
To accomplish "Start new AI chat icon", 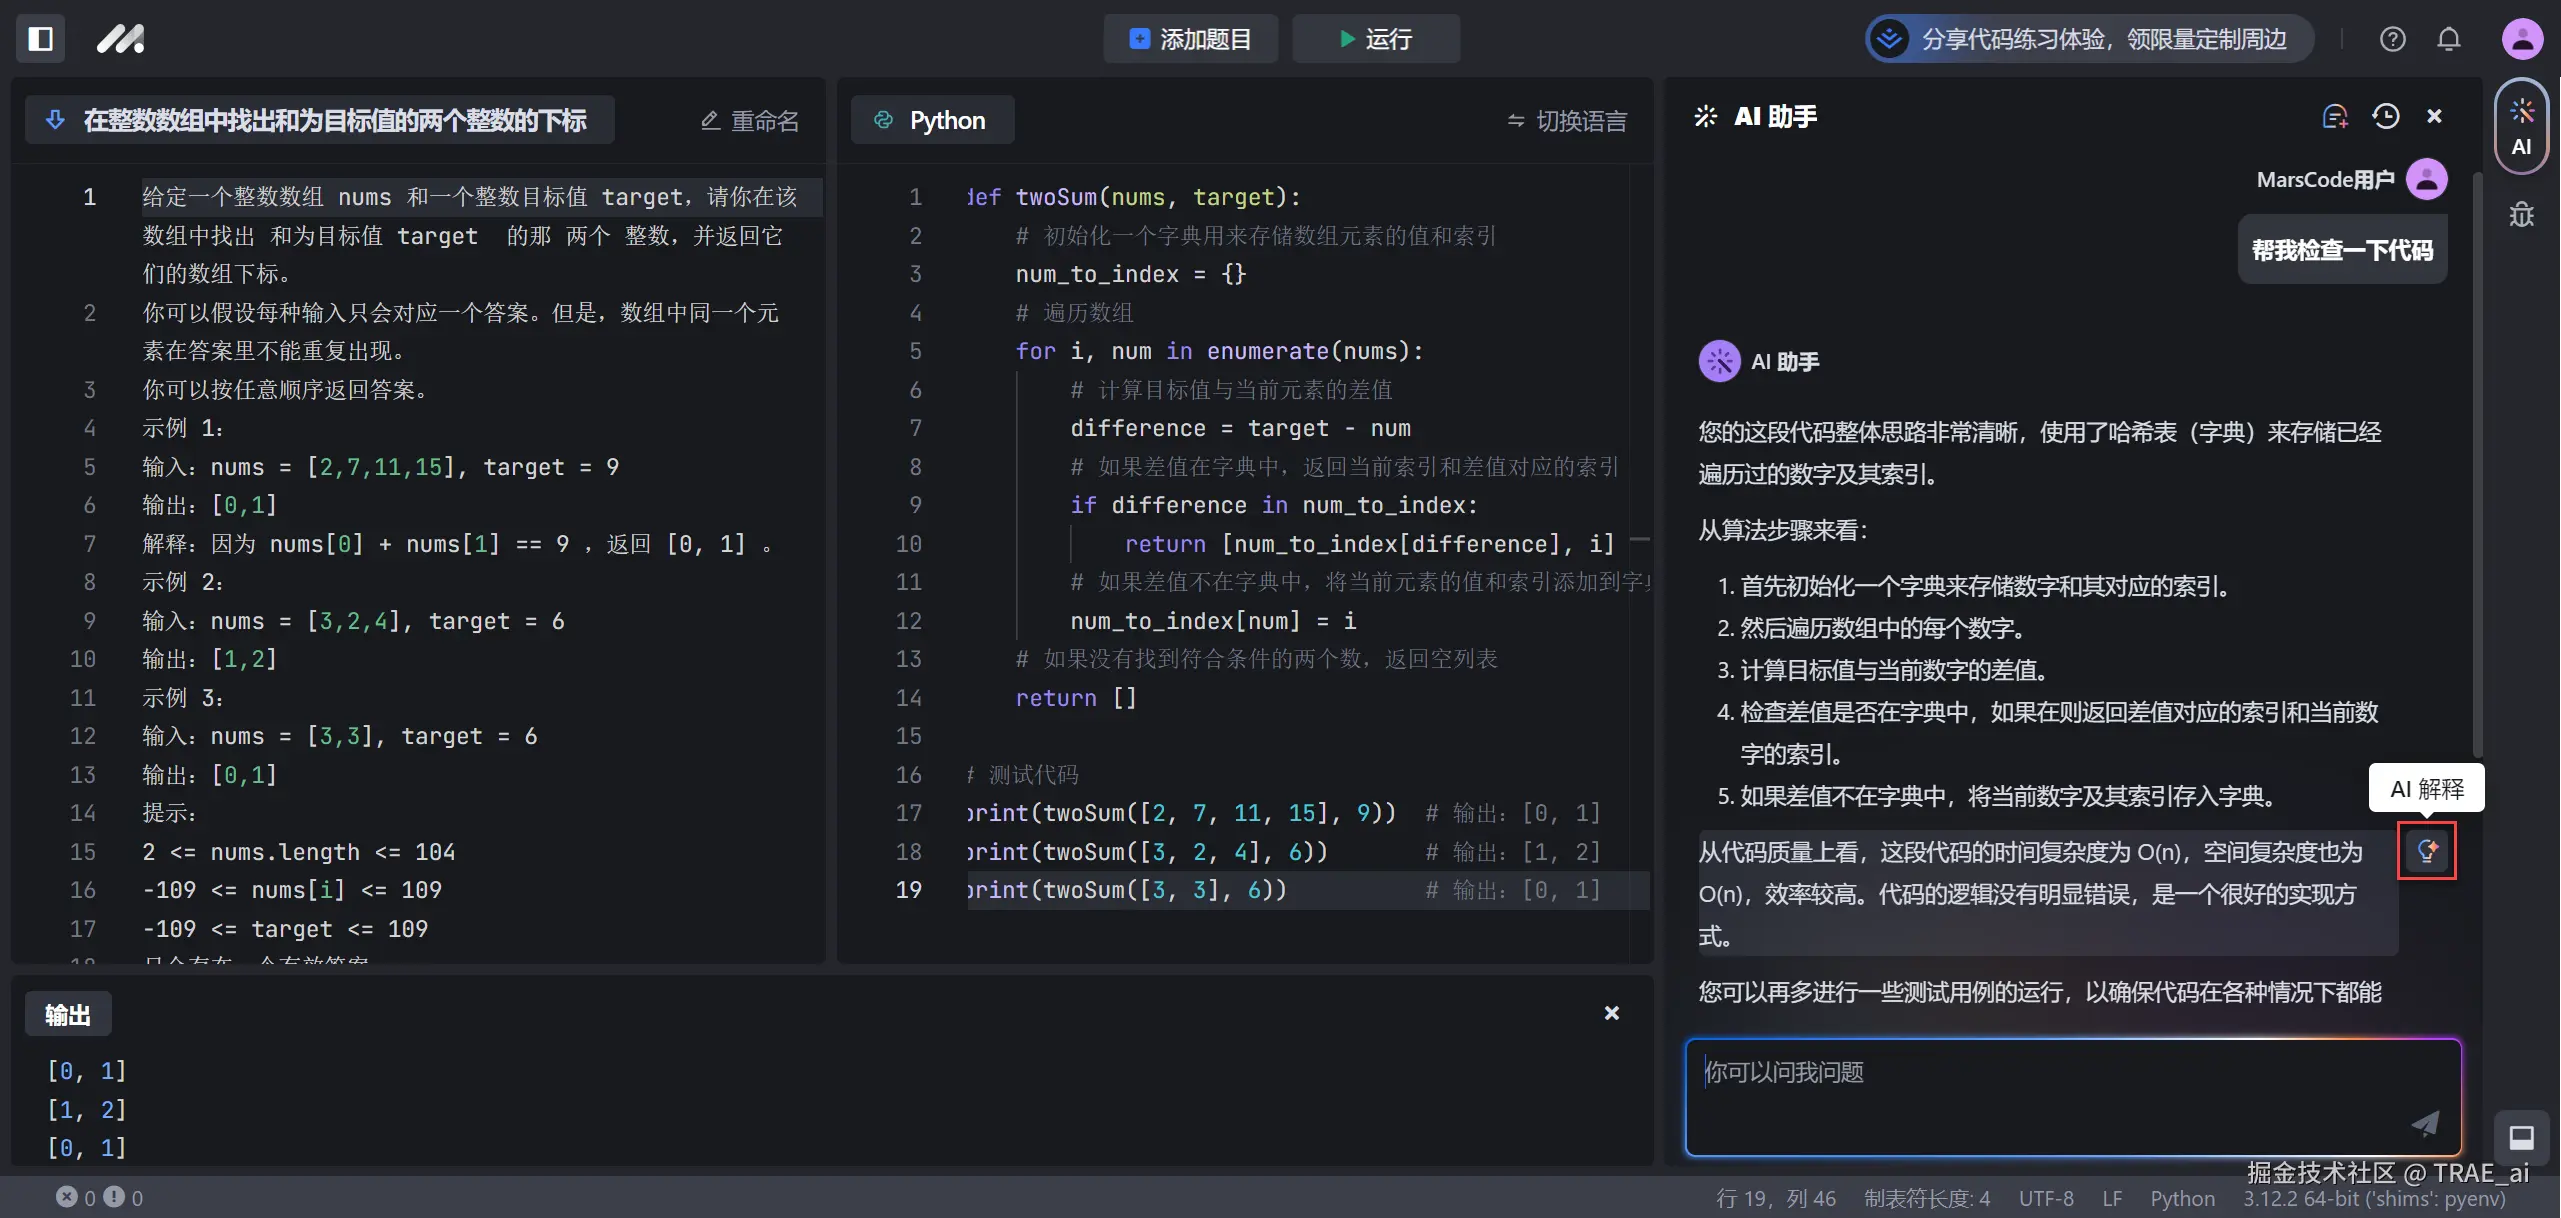I will pos(2334,117).
